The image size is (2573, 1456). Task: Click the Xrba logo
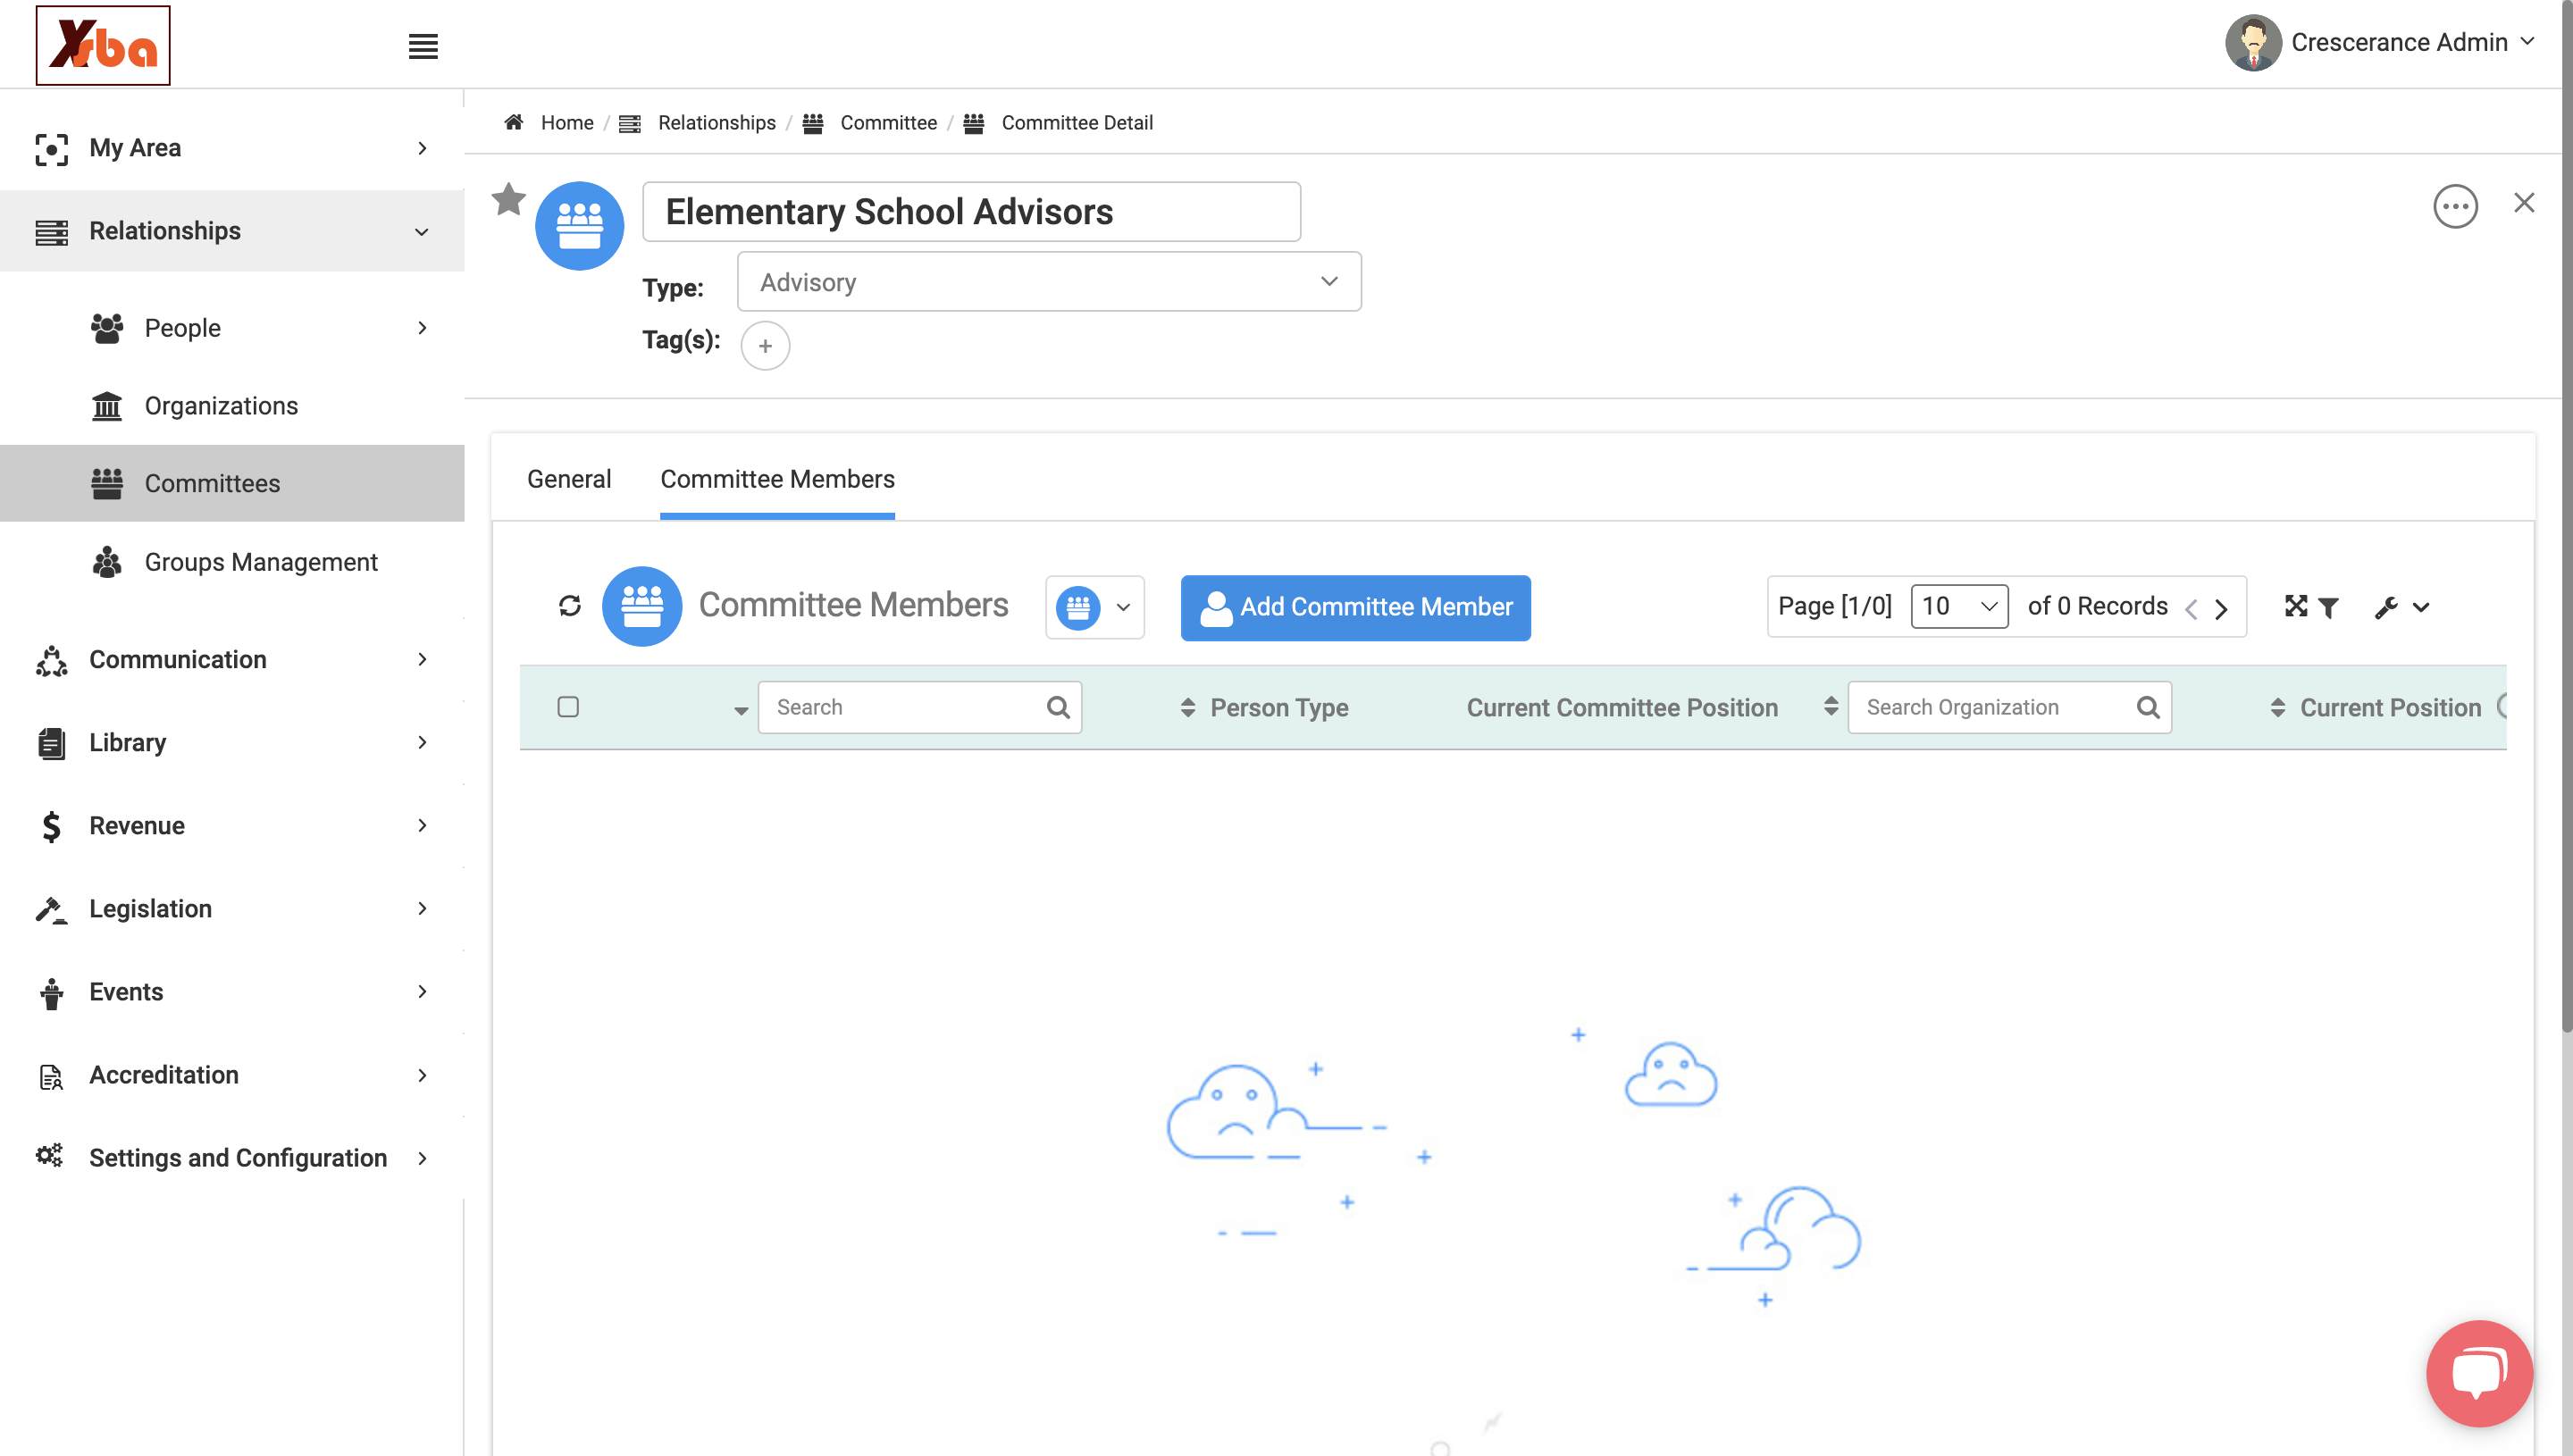point(103,45)
